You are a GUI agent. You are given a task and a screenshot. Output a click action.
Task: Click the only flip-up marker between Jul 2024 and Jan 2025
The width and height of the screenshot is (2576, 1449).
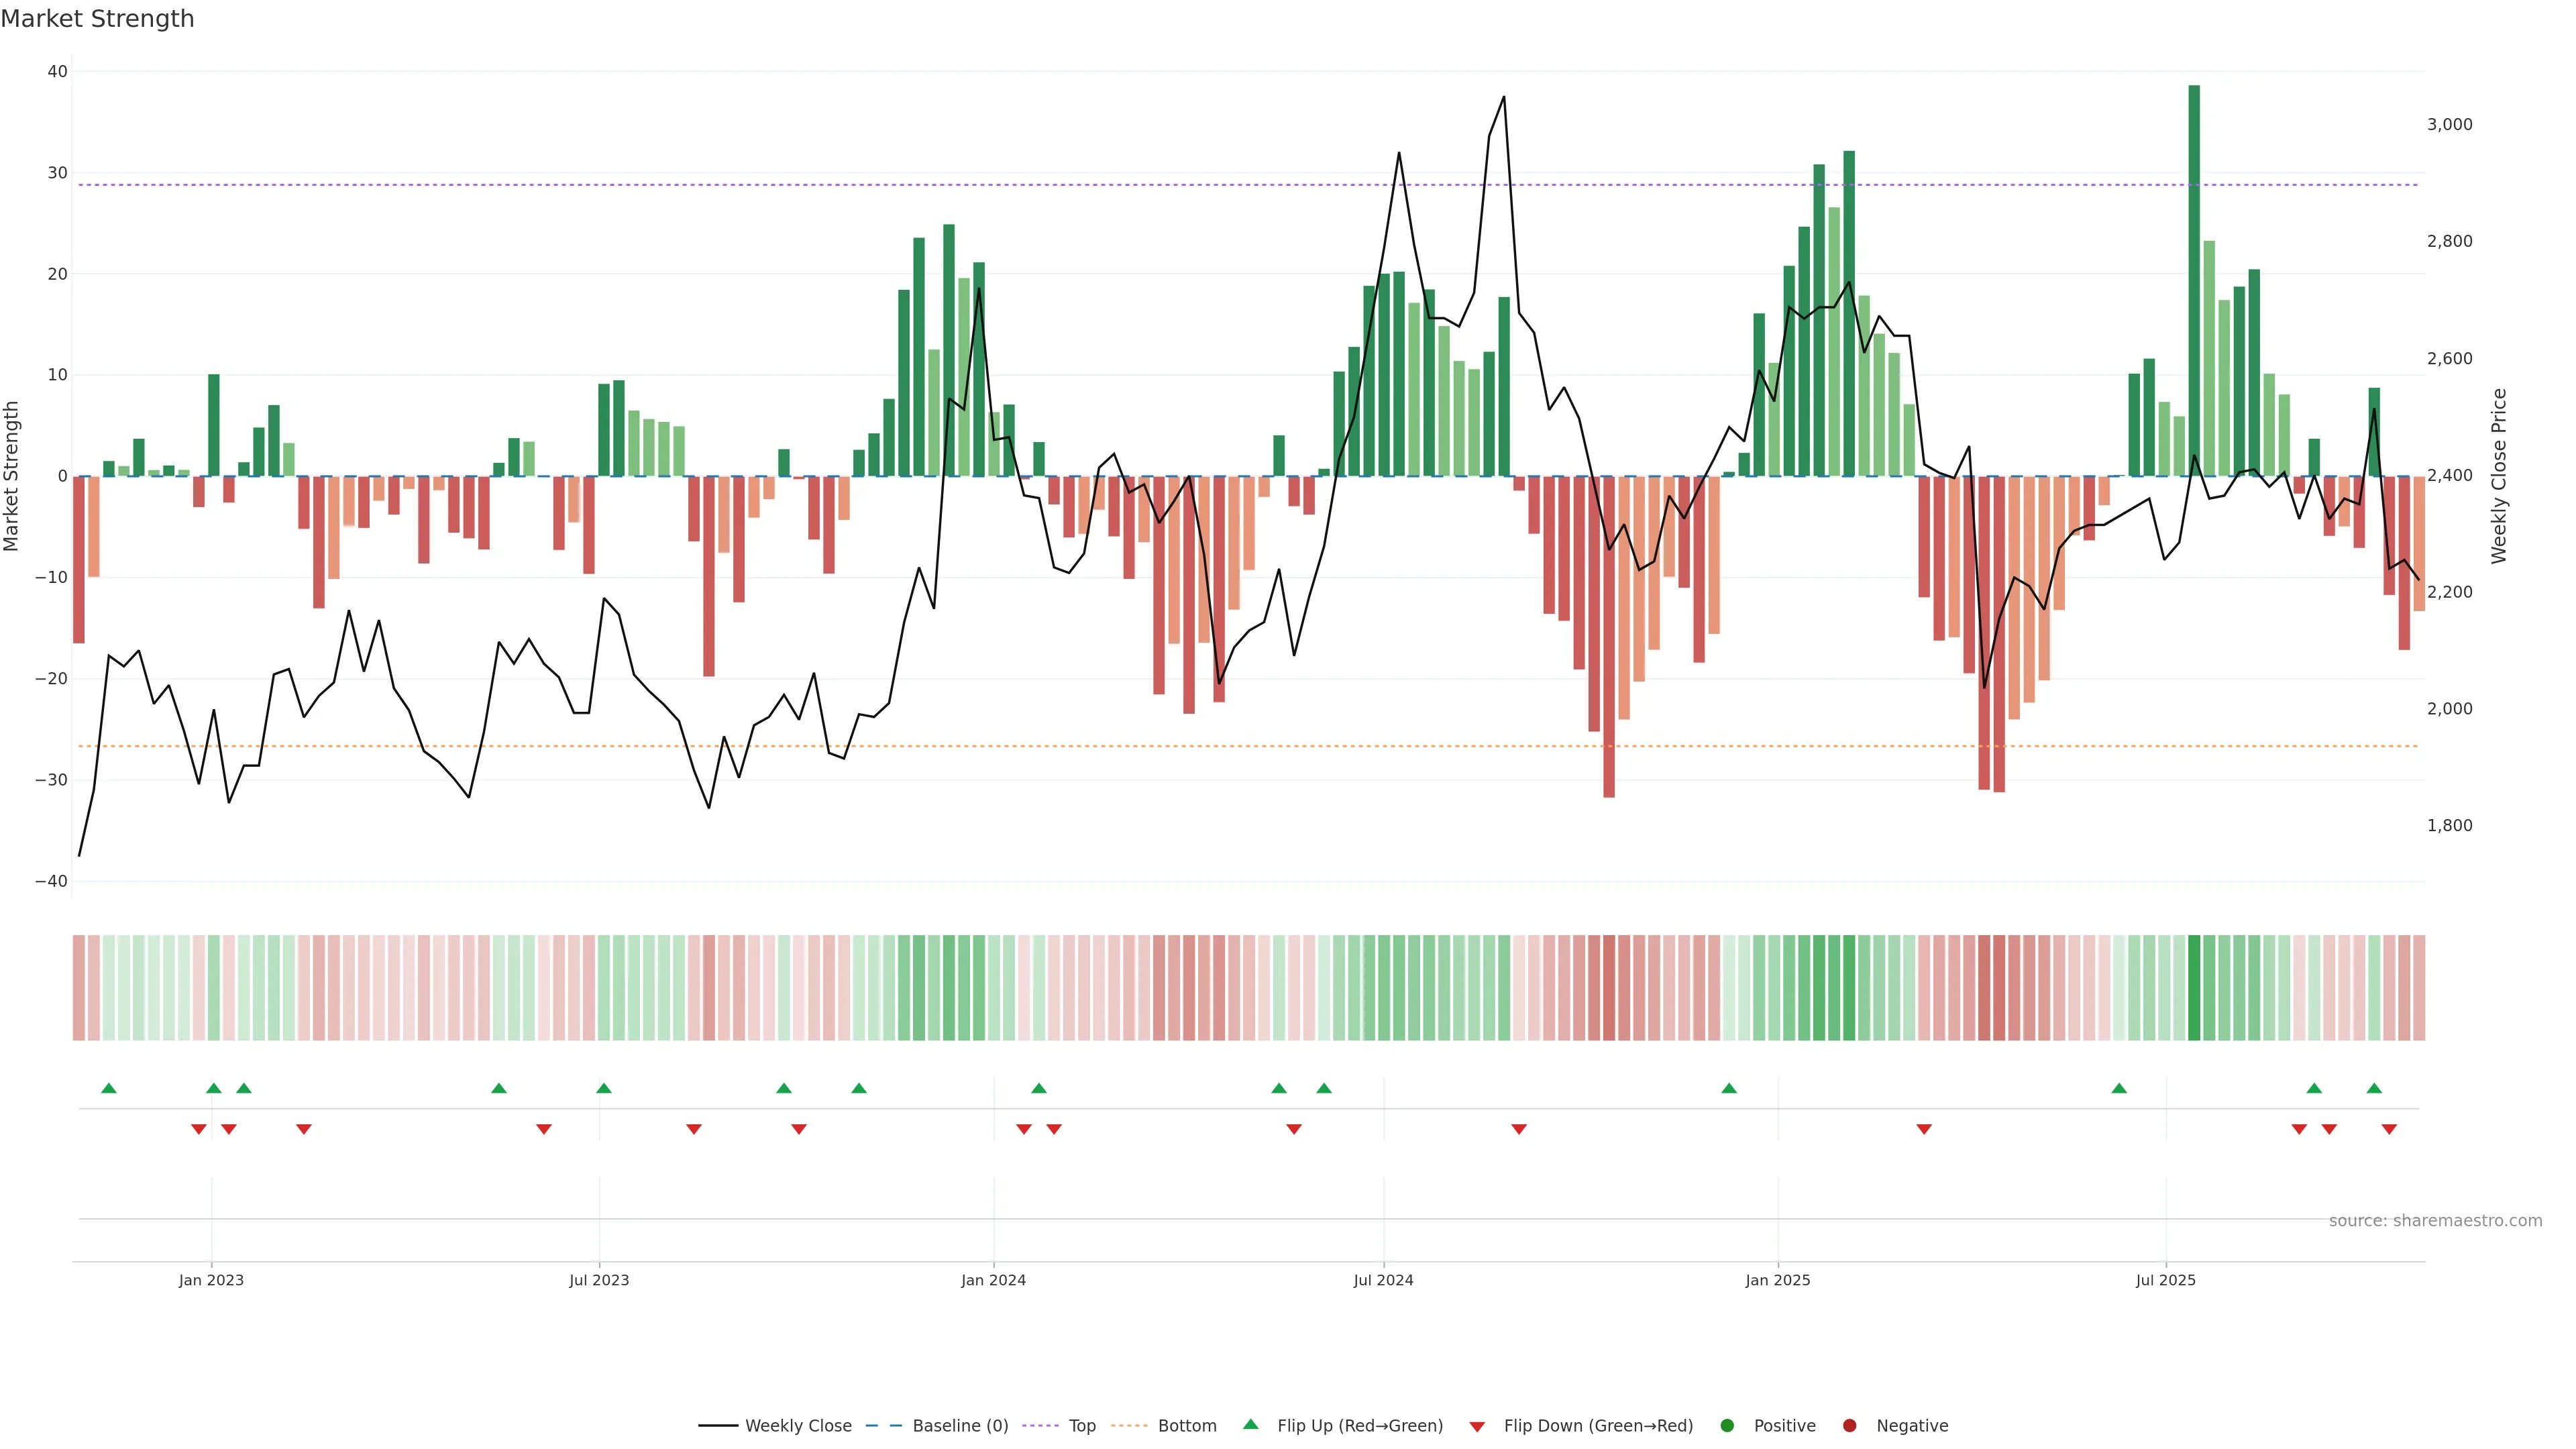(1729, 1088)
